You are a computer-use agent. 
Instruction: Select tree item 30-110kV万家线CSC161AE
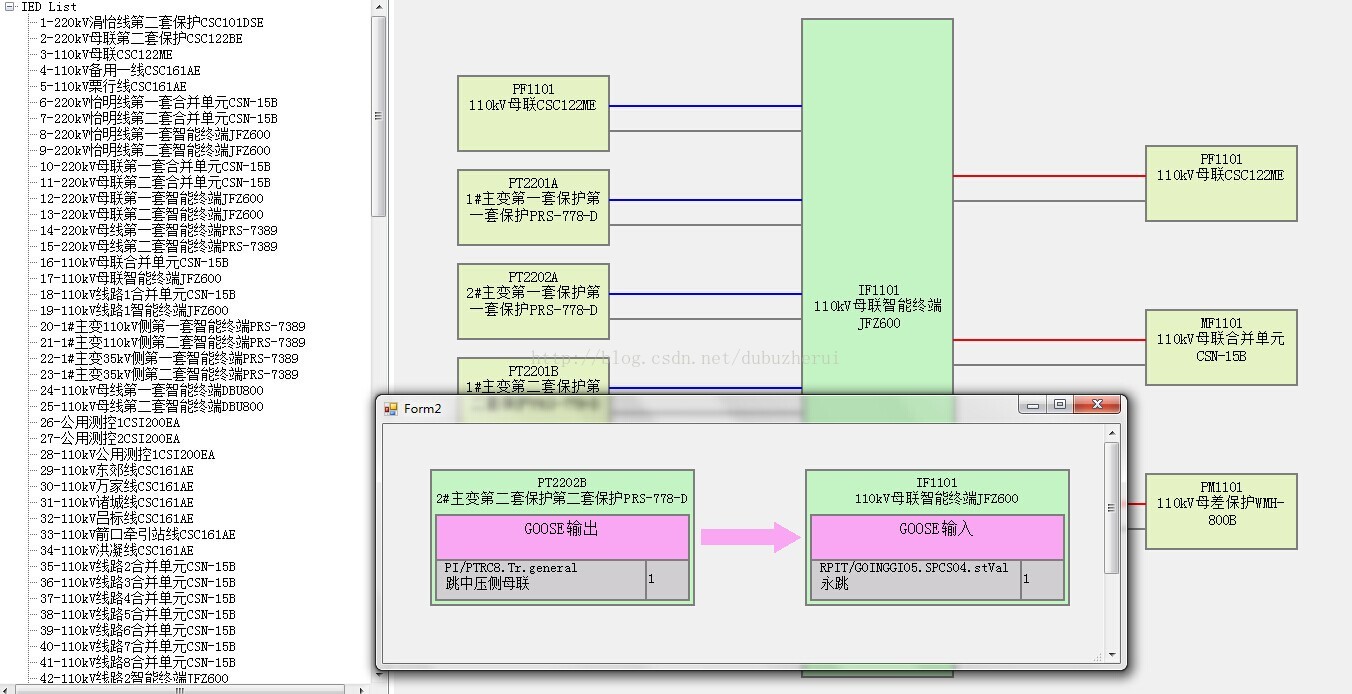[x=117, y=486]
